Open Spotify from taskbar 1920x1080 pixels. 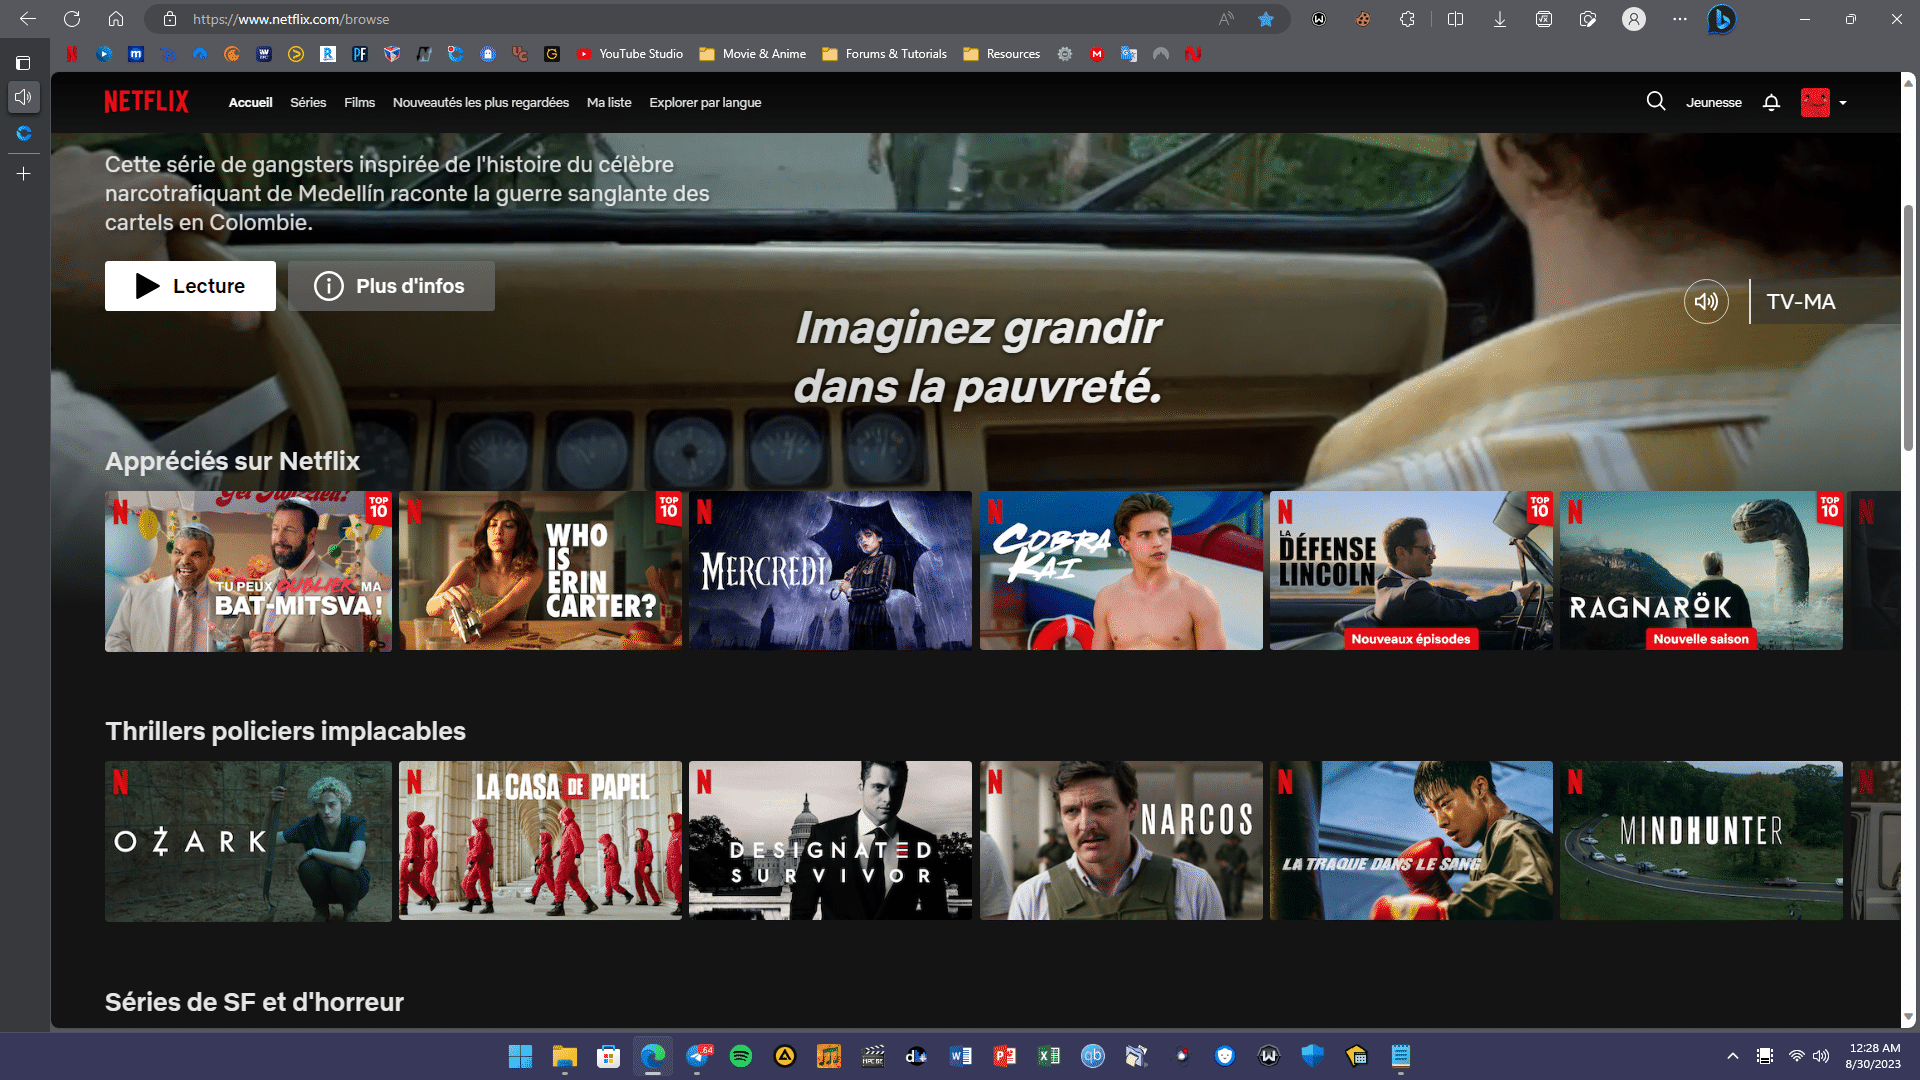pyautogui.click(x=741, y=1056)
